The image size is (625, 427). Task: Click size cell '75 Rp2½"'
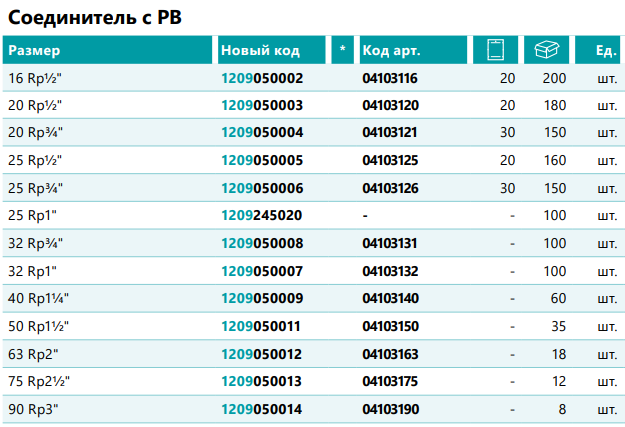39,381
